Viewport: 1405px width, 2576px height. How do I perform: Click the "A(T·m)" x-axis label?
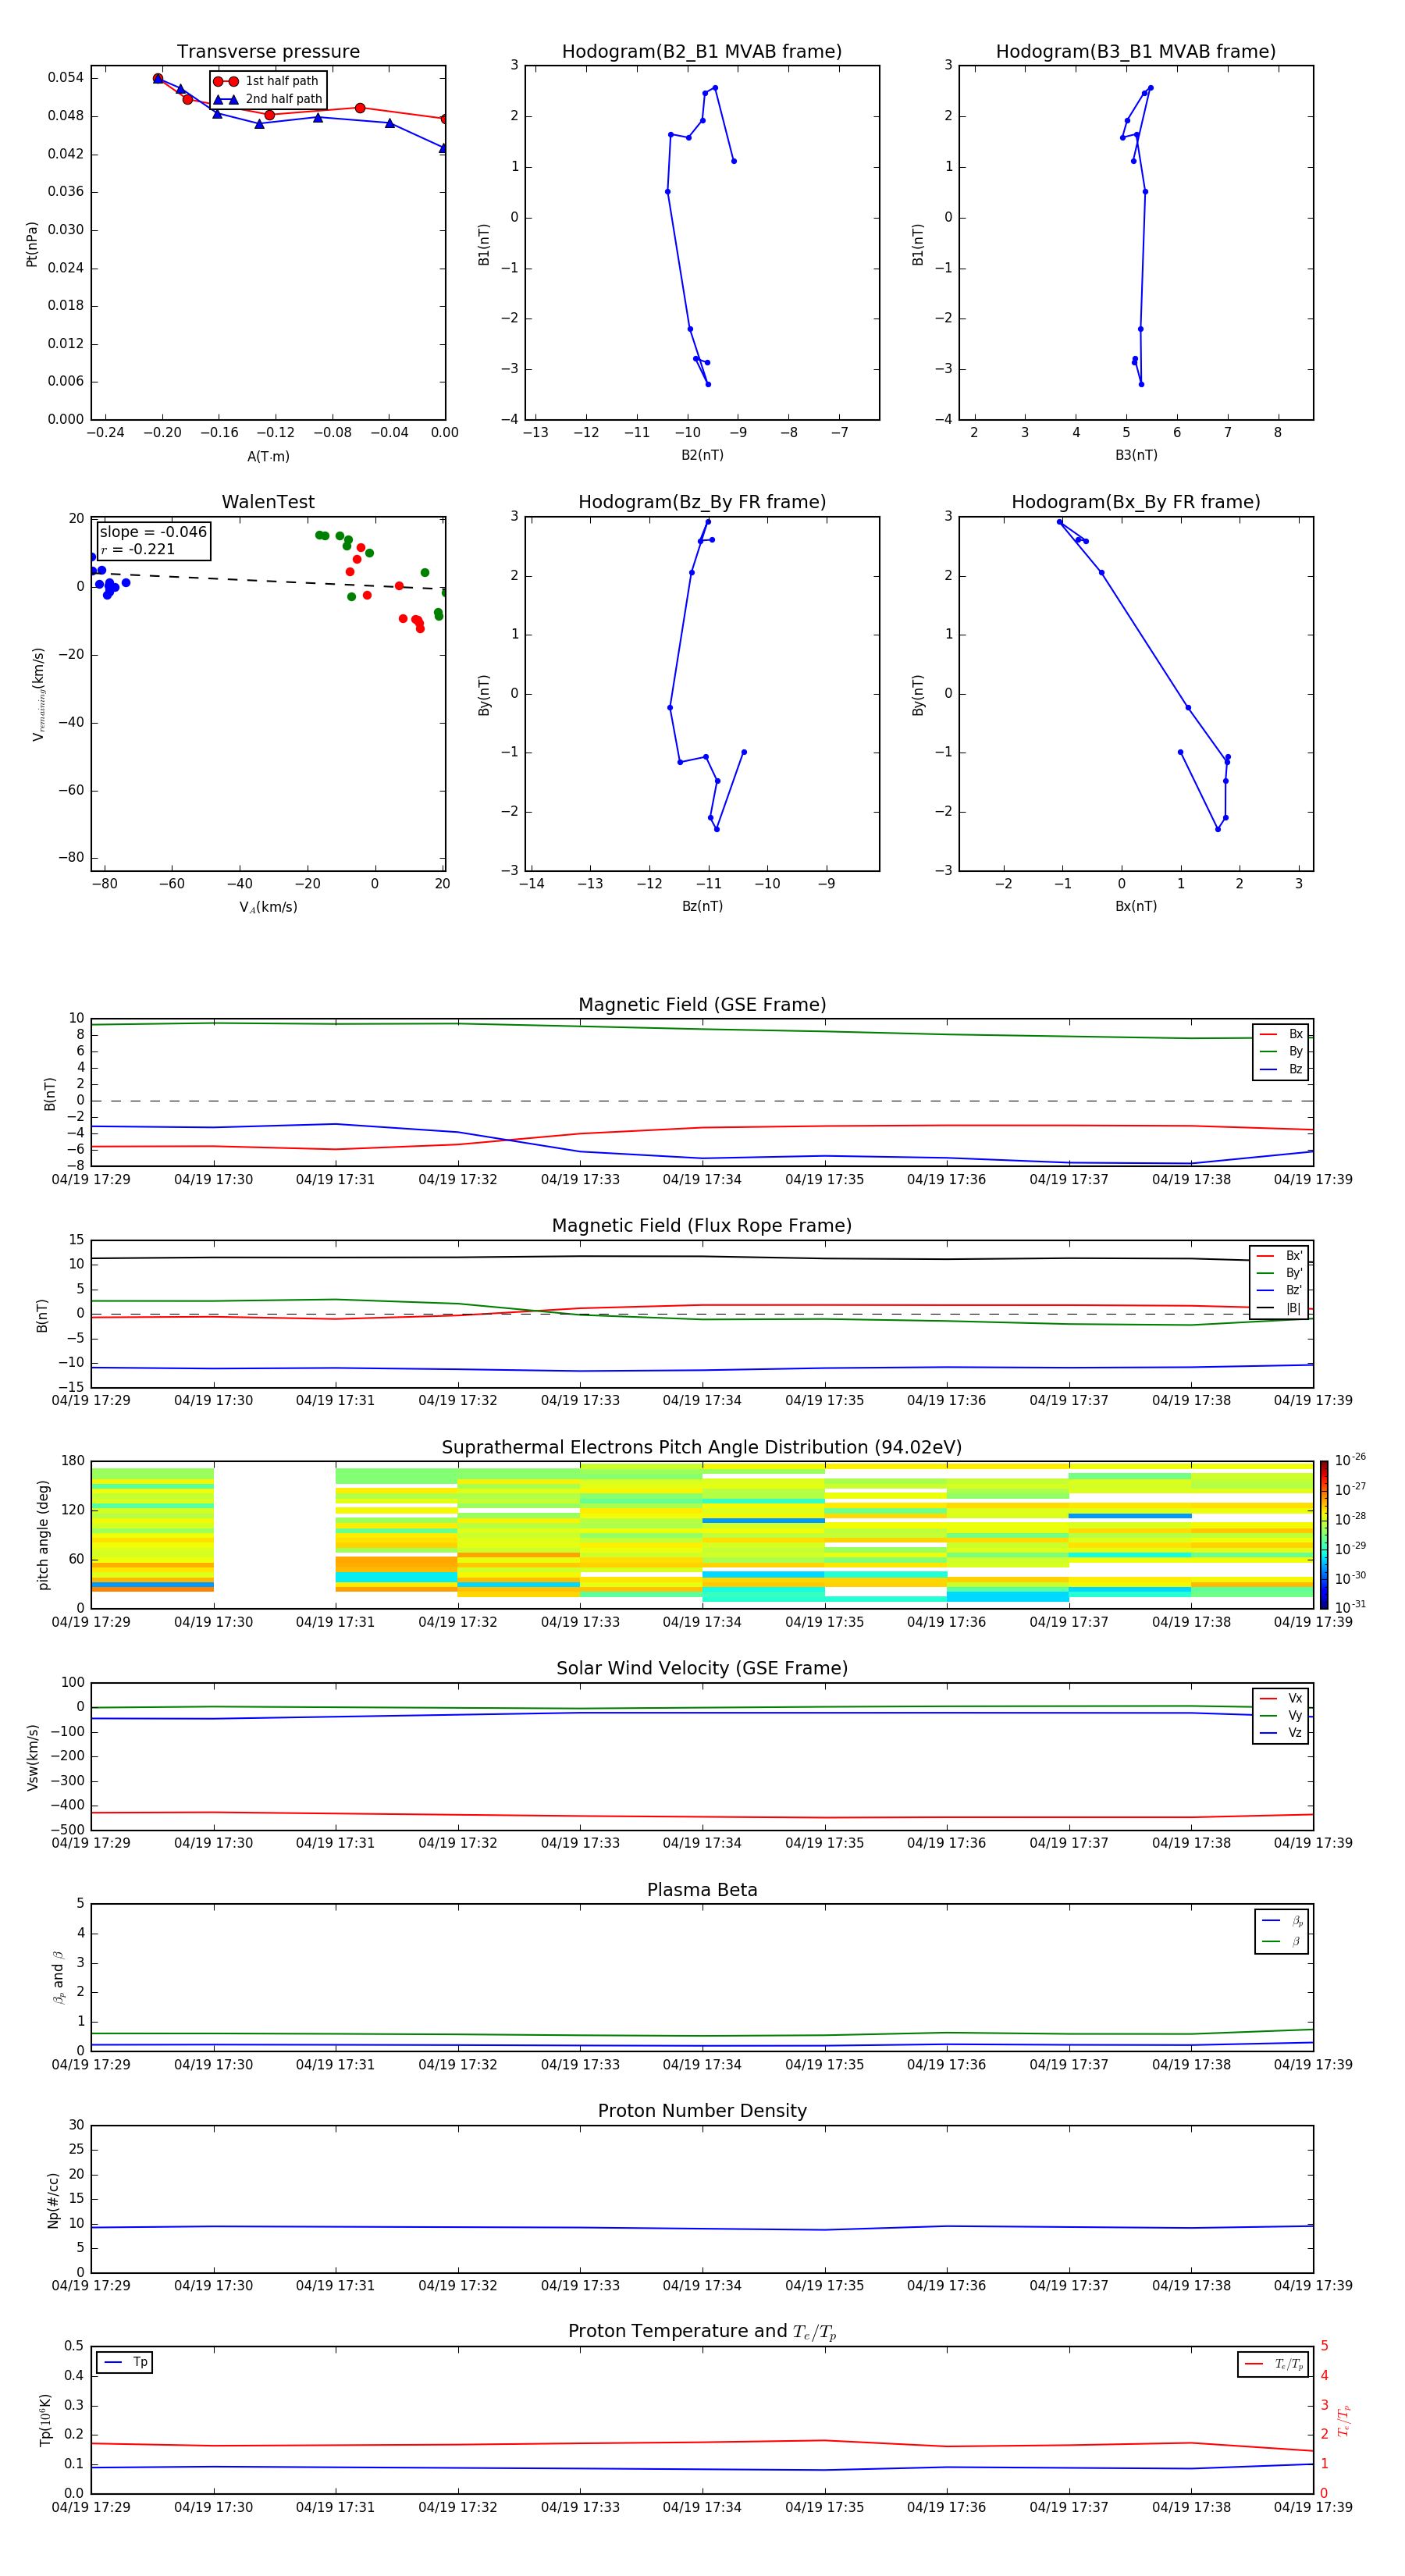coord(268,457)
